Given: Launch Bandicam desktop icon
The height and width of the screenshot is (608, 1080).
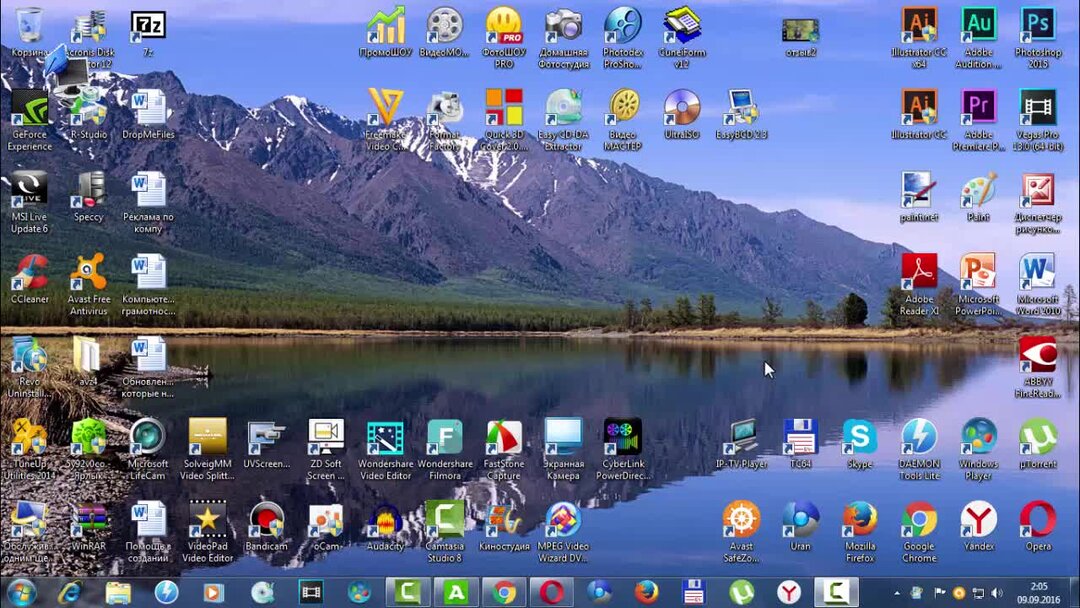Looking at the screenshot, I should [x=267, y=526].
